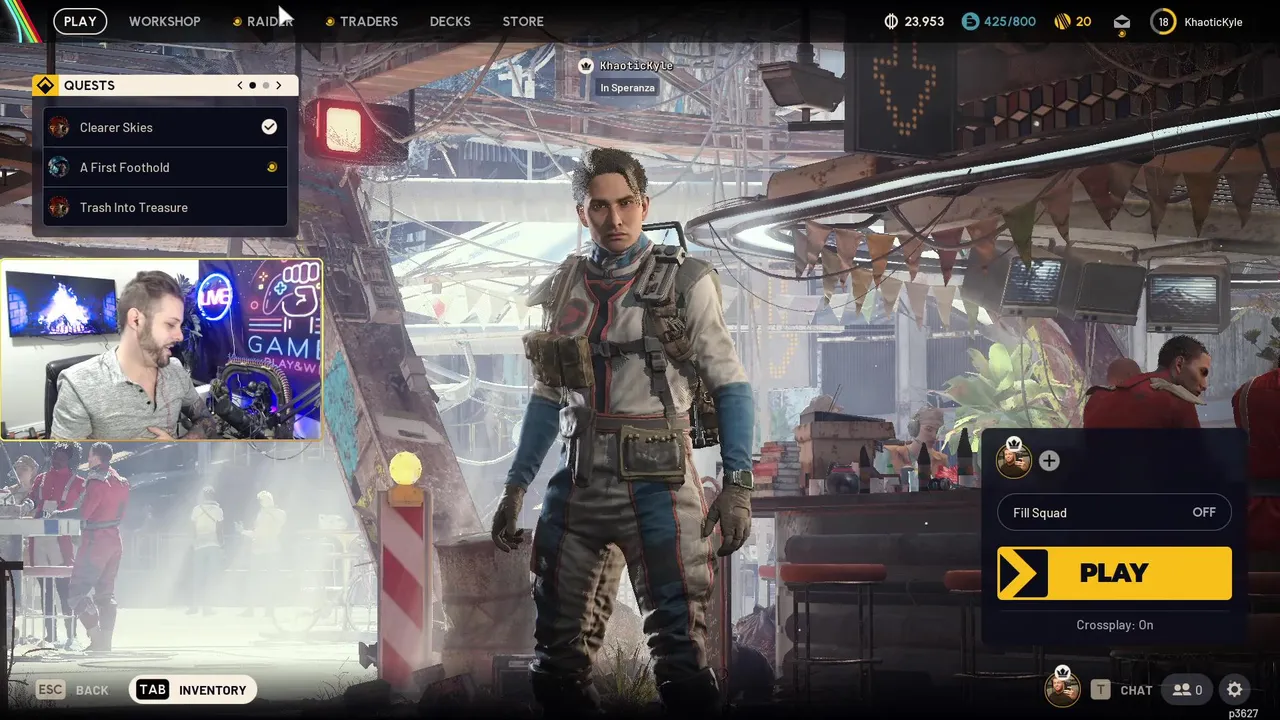Click the crown icon beside KhaoticKyle nameplate
This screenshot has width=1280, height=720.
point(586,65)
